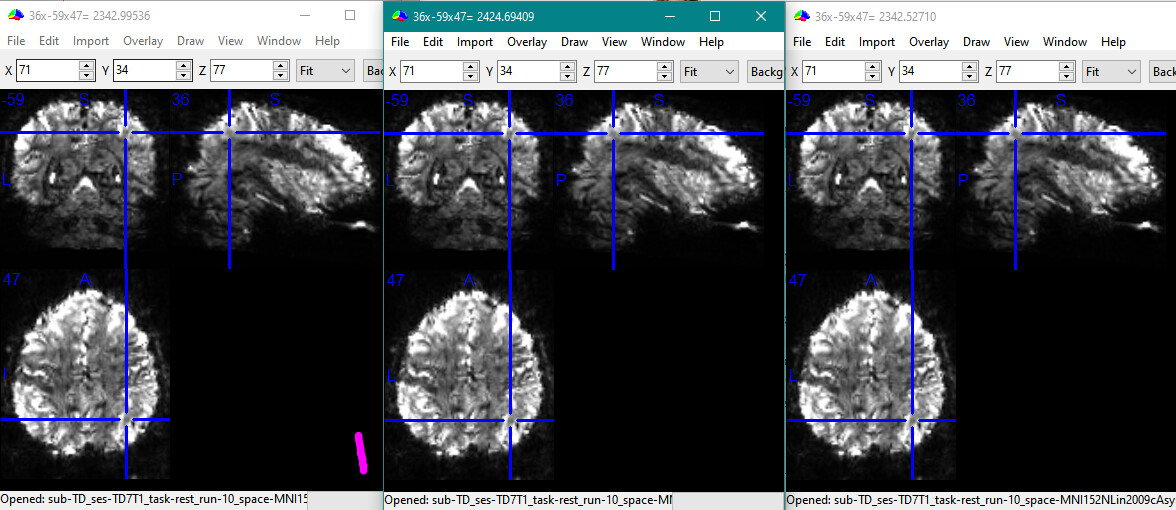Screen dimensions: 1176x510
Task: Open the Help menu in the right window
Action: [x=1113, y=42]
